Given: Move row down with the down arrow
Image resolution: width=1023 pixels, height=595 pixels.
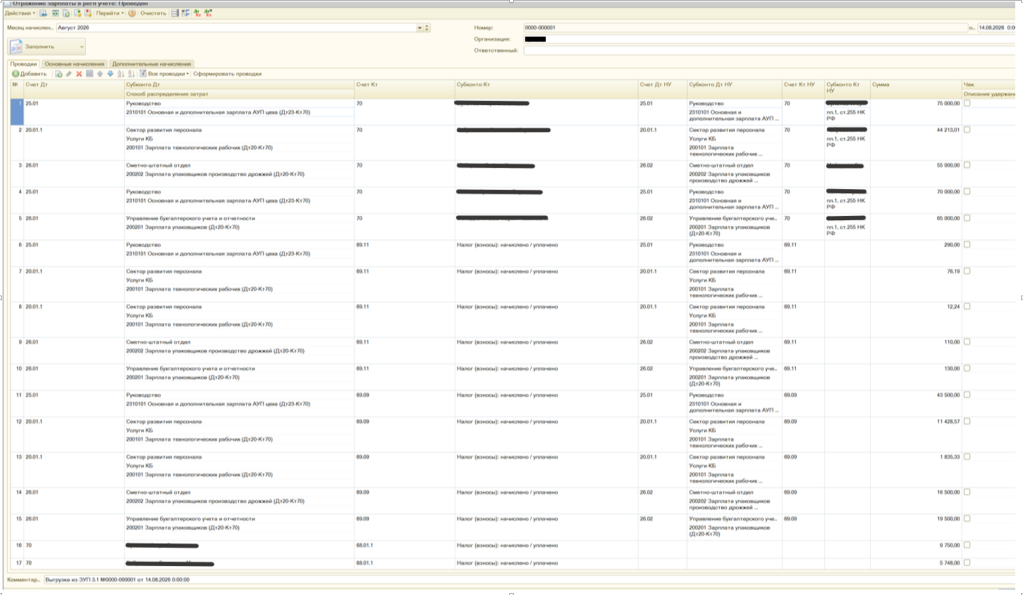Looking at the screenshot, I should click(x=110, y=74).
